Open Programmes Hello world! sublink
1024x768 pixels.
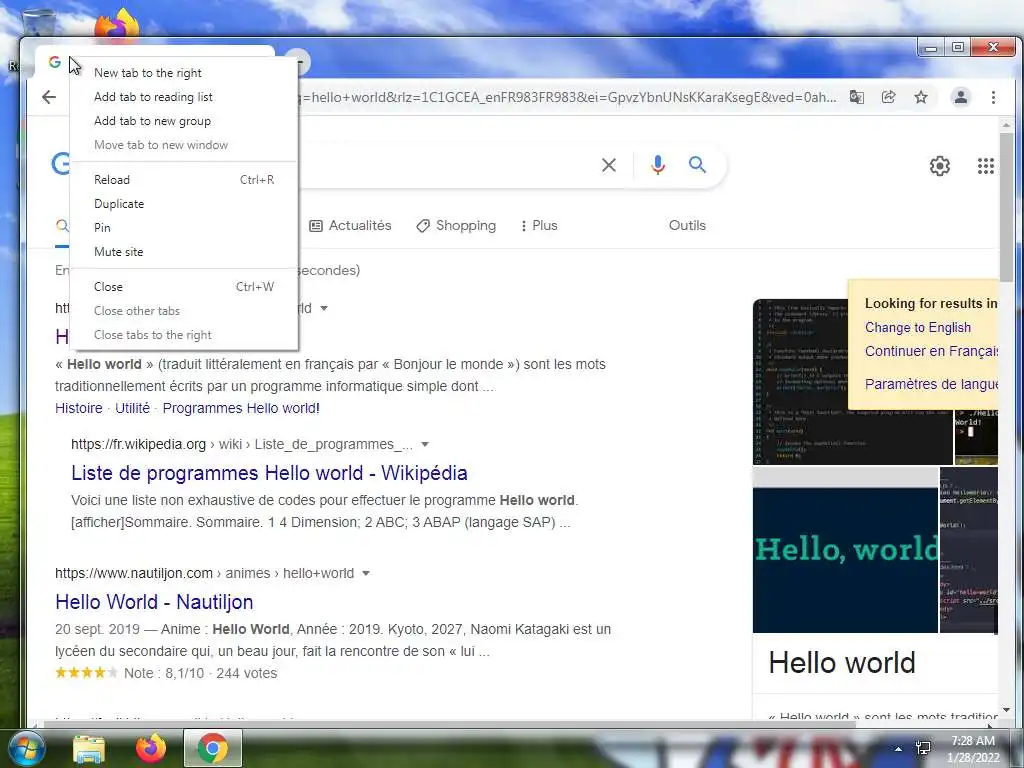[241, 408]
